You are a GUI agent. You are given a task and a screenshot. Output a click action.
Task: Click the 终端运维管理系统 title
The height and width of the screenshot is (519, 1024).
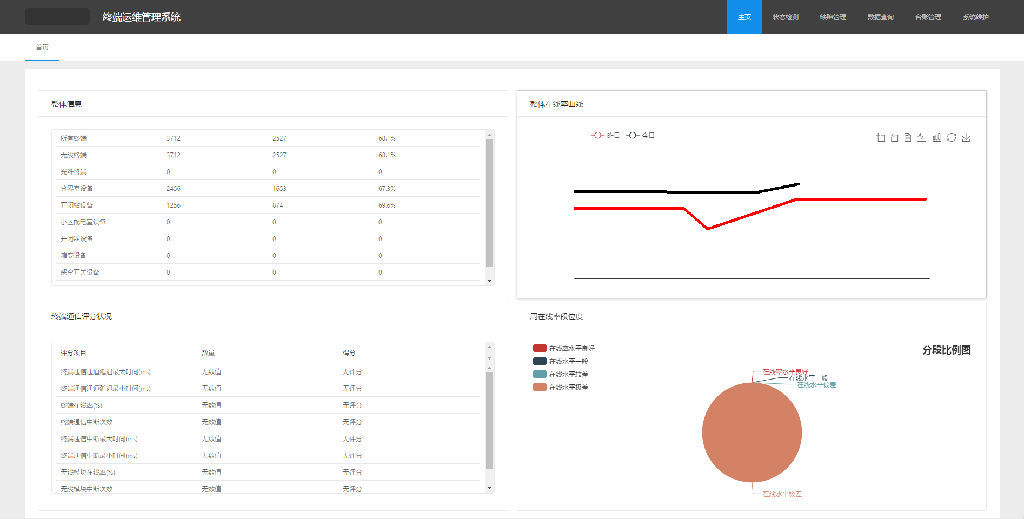[x=142, y=17]
